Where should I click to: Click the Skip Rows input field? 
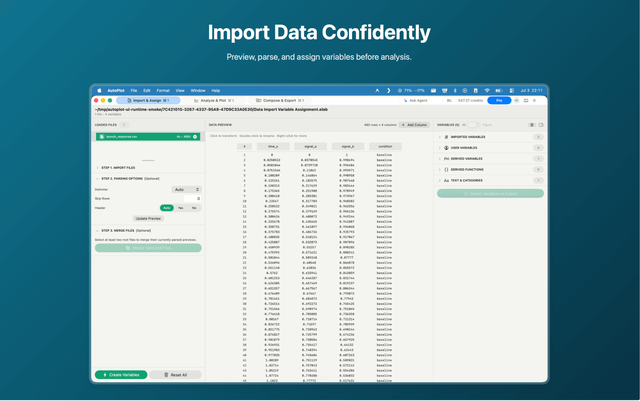pyautogui.click(x=192, y=198)
